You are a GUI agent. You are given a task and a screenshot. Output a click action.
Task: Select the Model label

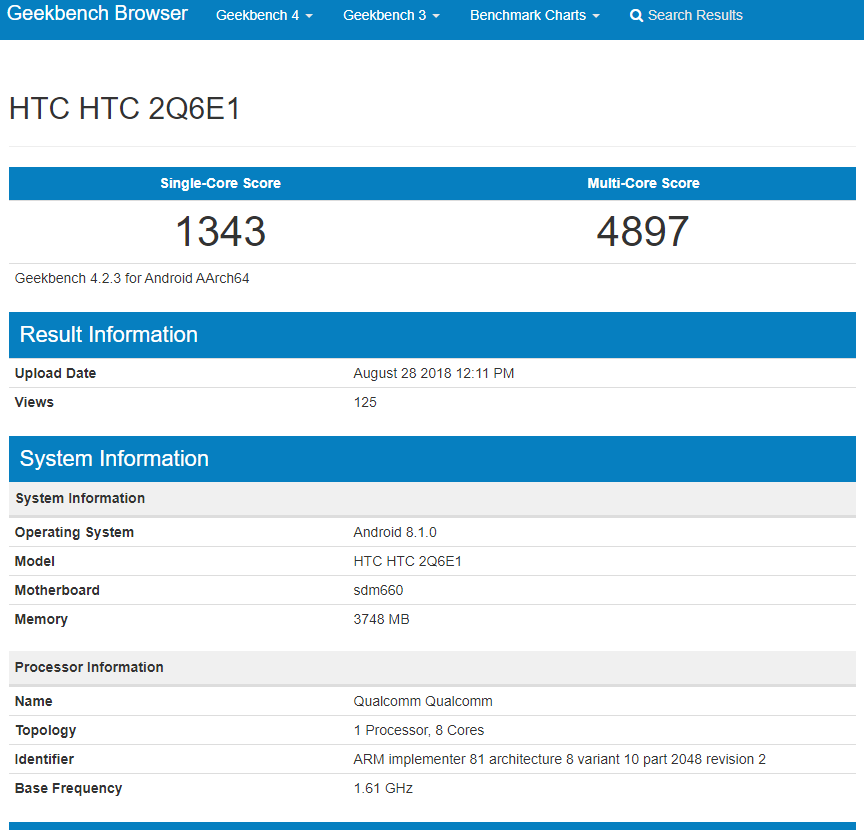34,562
